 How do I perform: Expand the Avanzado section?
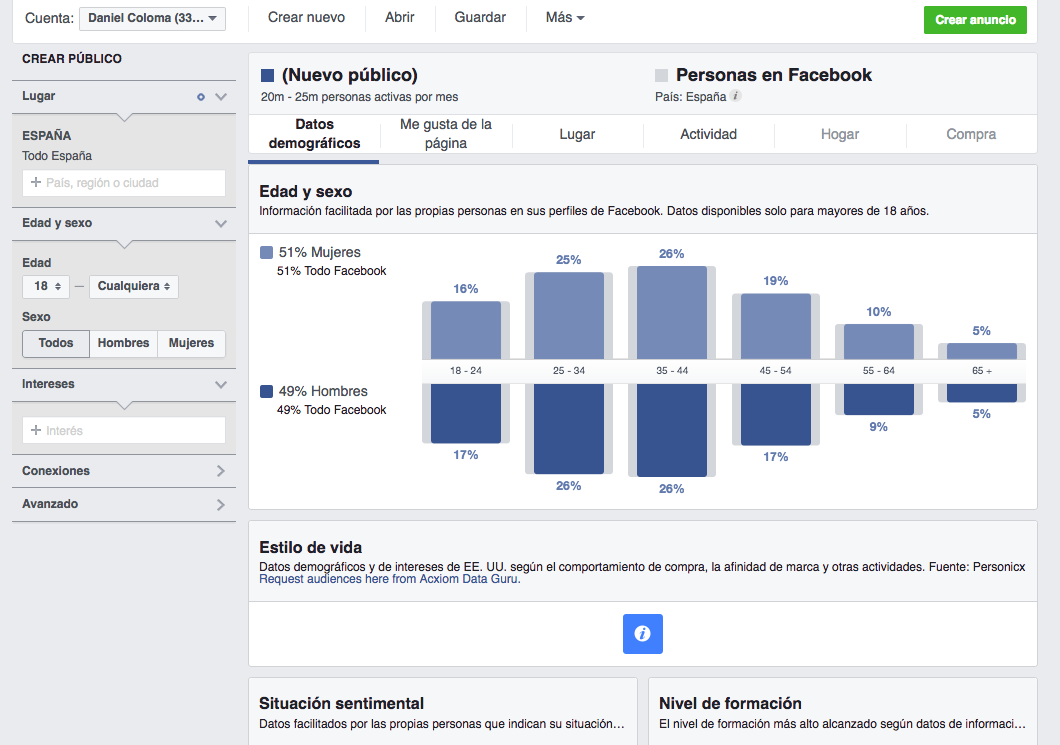[124, 504]
